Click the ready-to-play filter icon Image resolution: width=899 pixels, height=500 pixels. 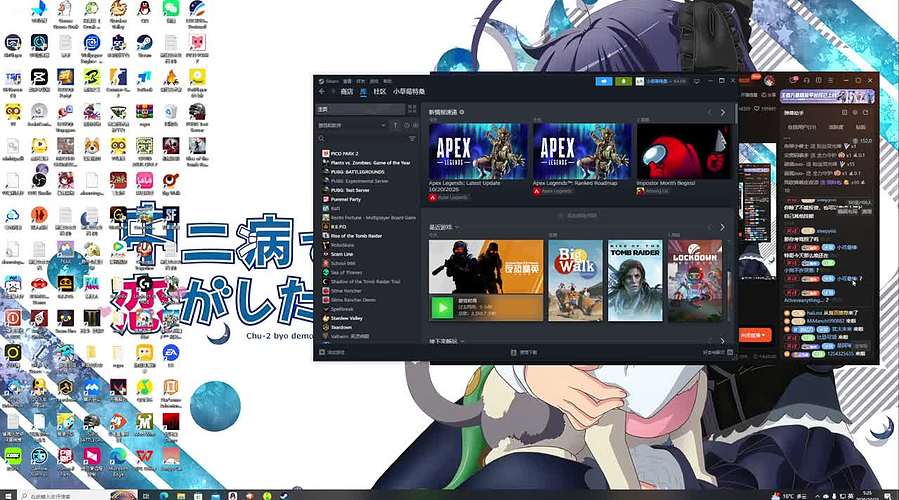pyautogui.click(x=415, y=125)
